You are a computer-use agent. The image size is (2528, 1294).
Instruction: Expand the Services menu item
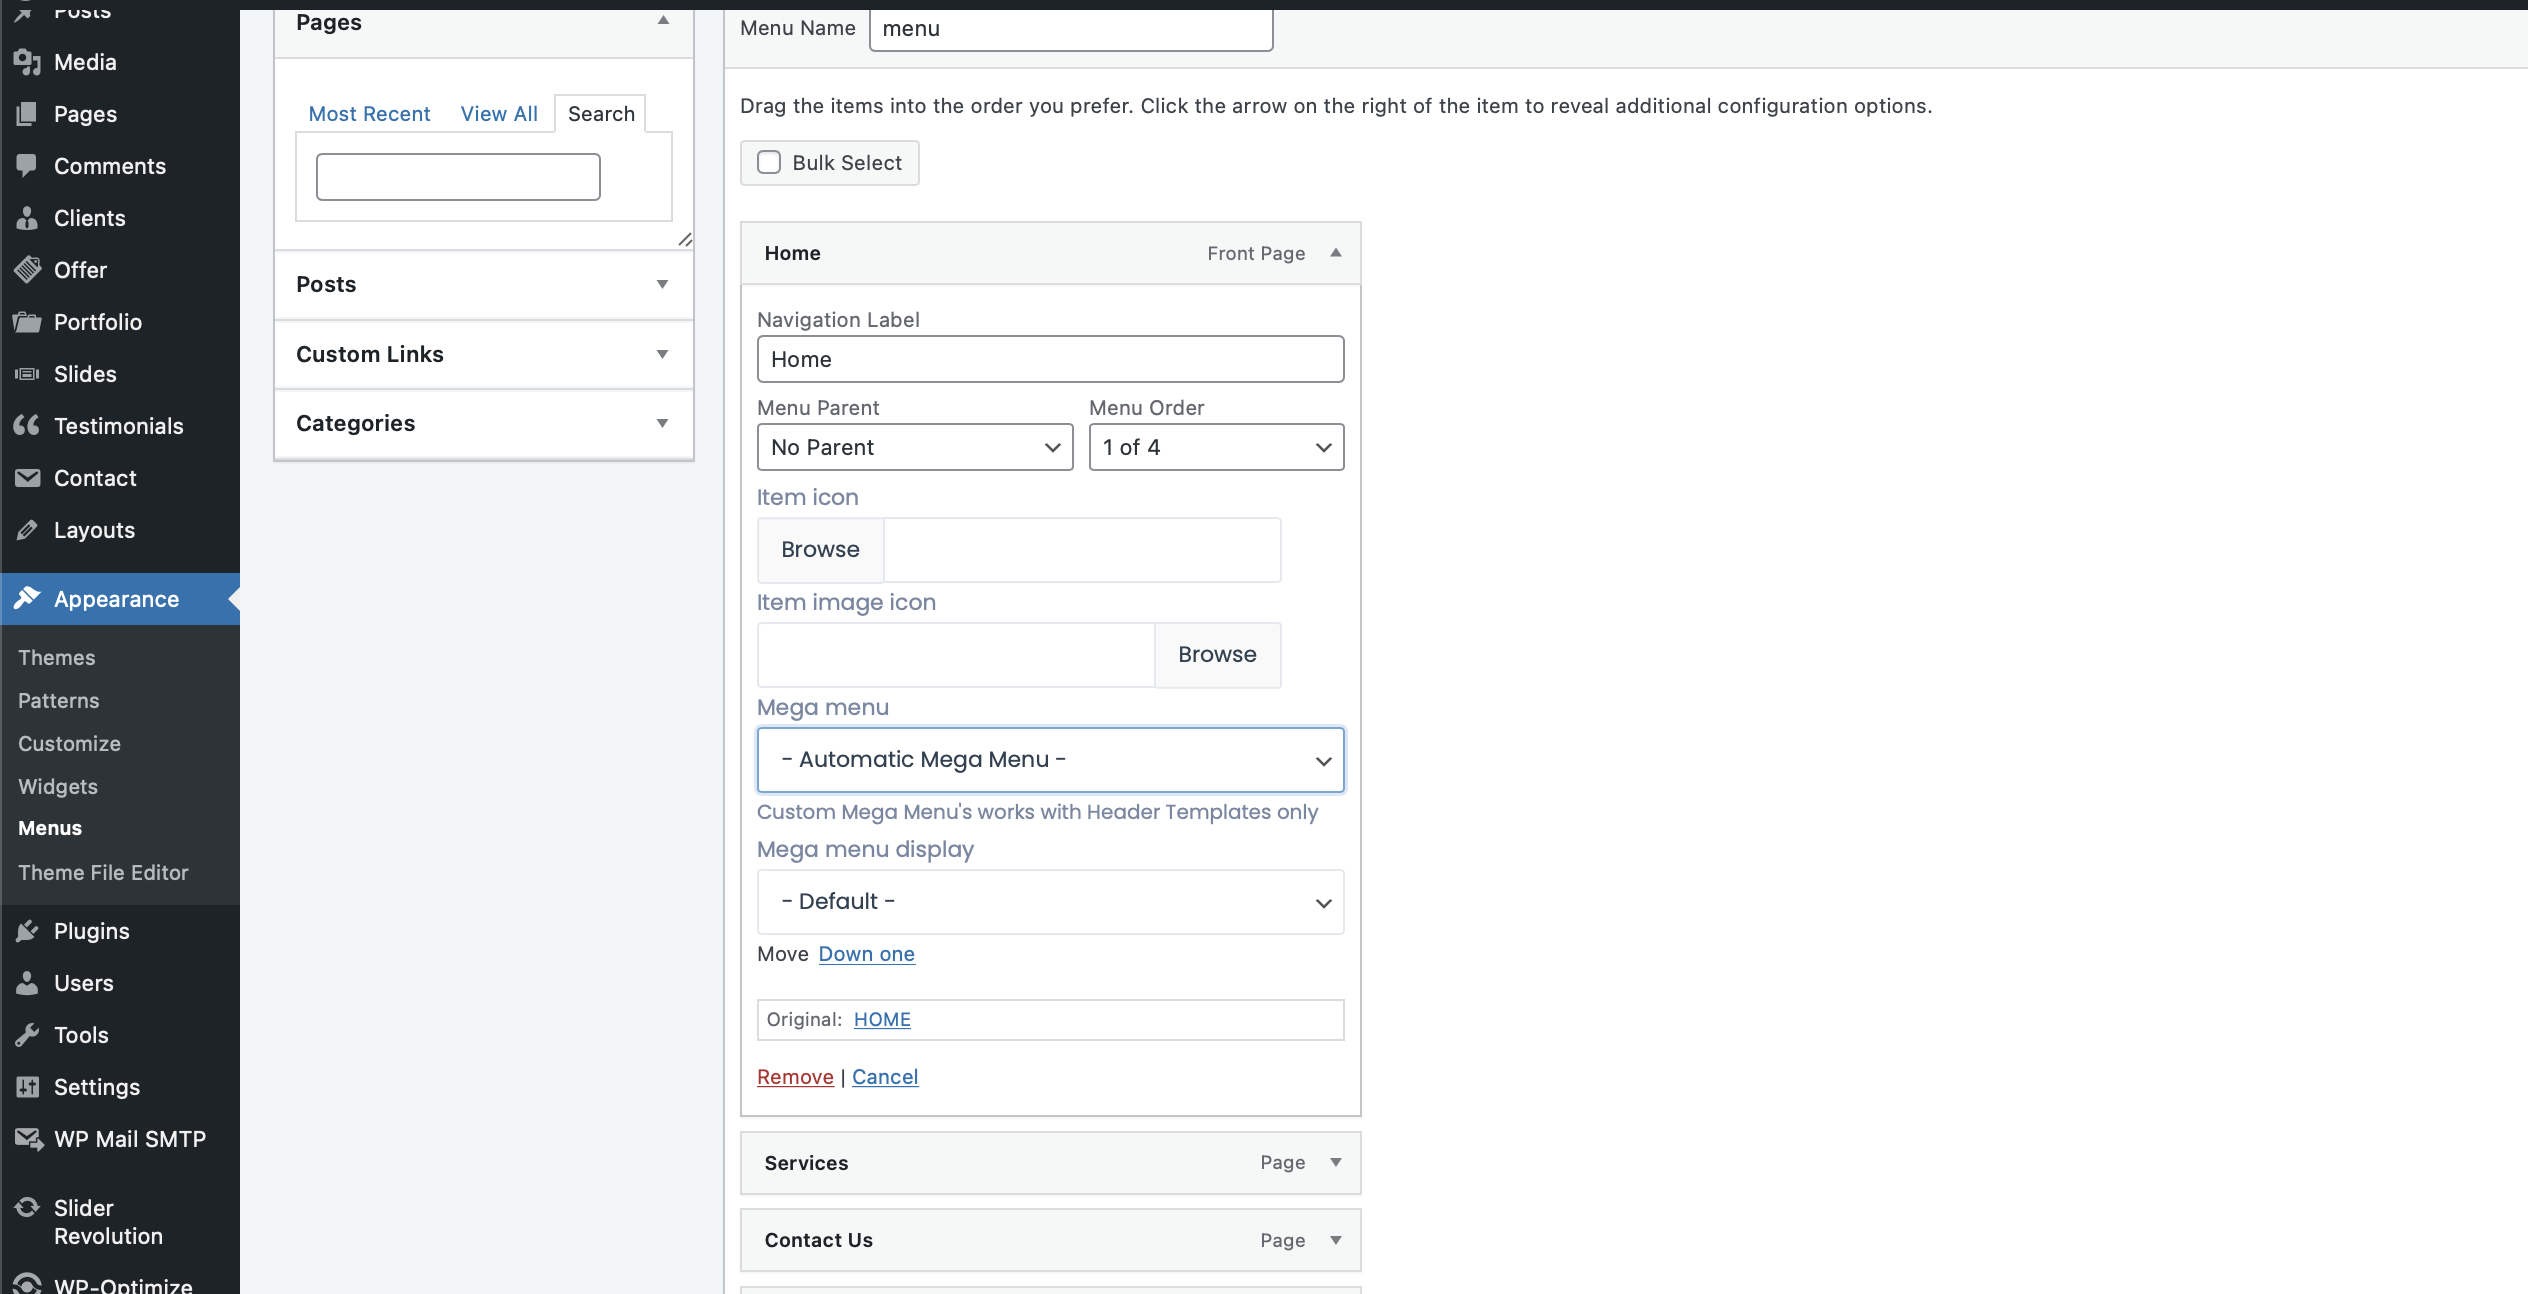click(1336, 1162)
